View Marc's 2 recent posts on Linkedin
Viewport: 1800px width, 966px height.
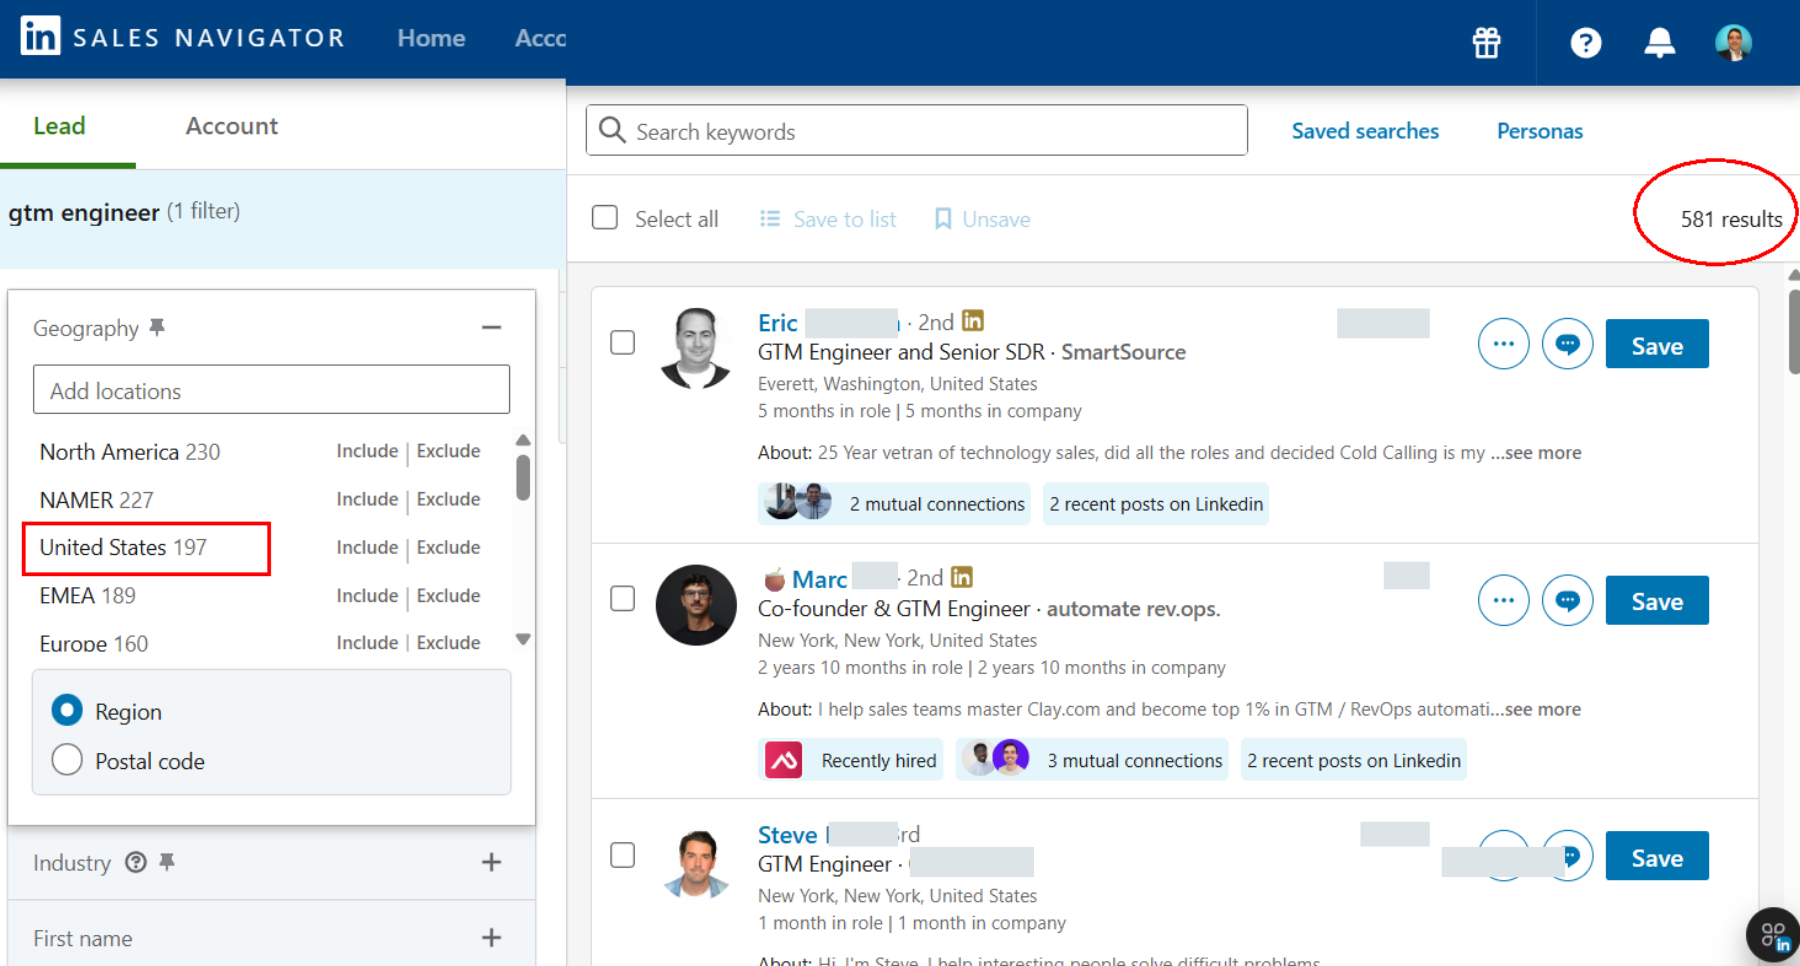pyautogui.click(x=1354, y=760)
